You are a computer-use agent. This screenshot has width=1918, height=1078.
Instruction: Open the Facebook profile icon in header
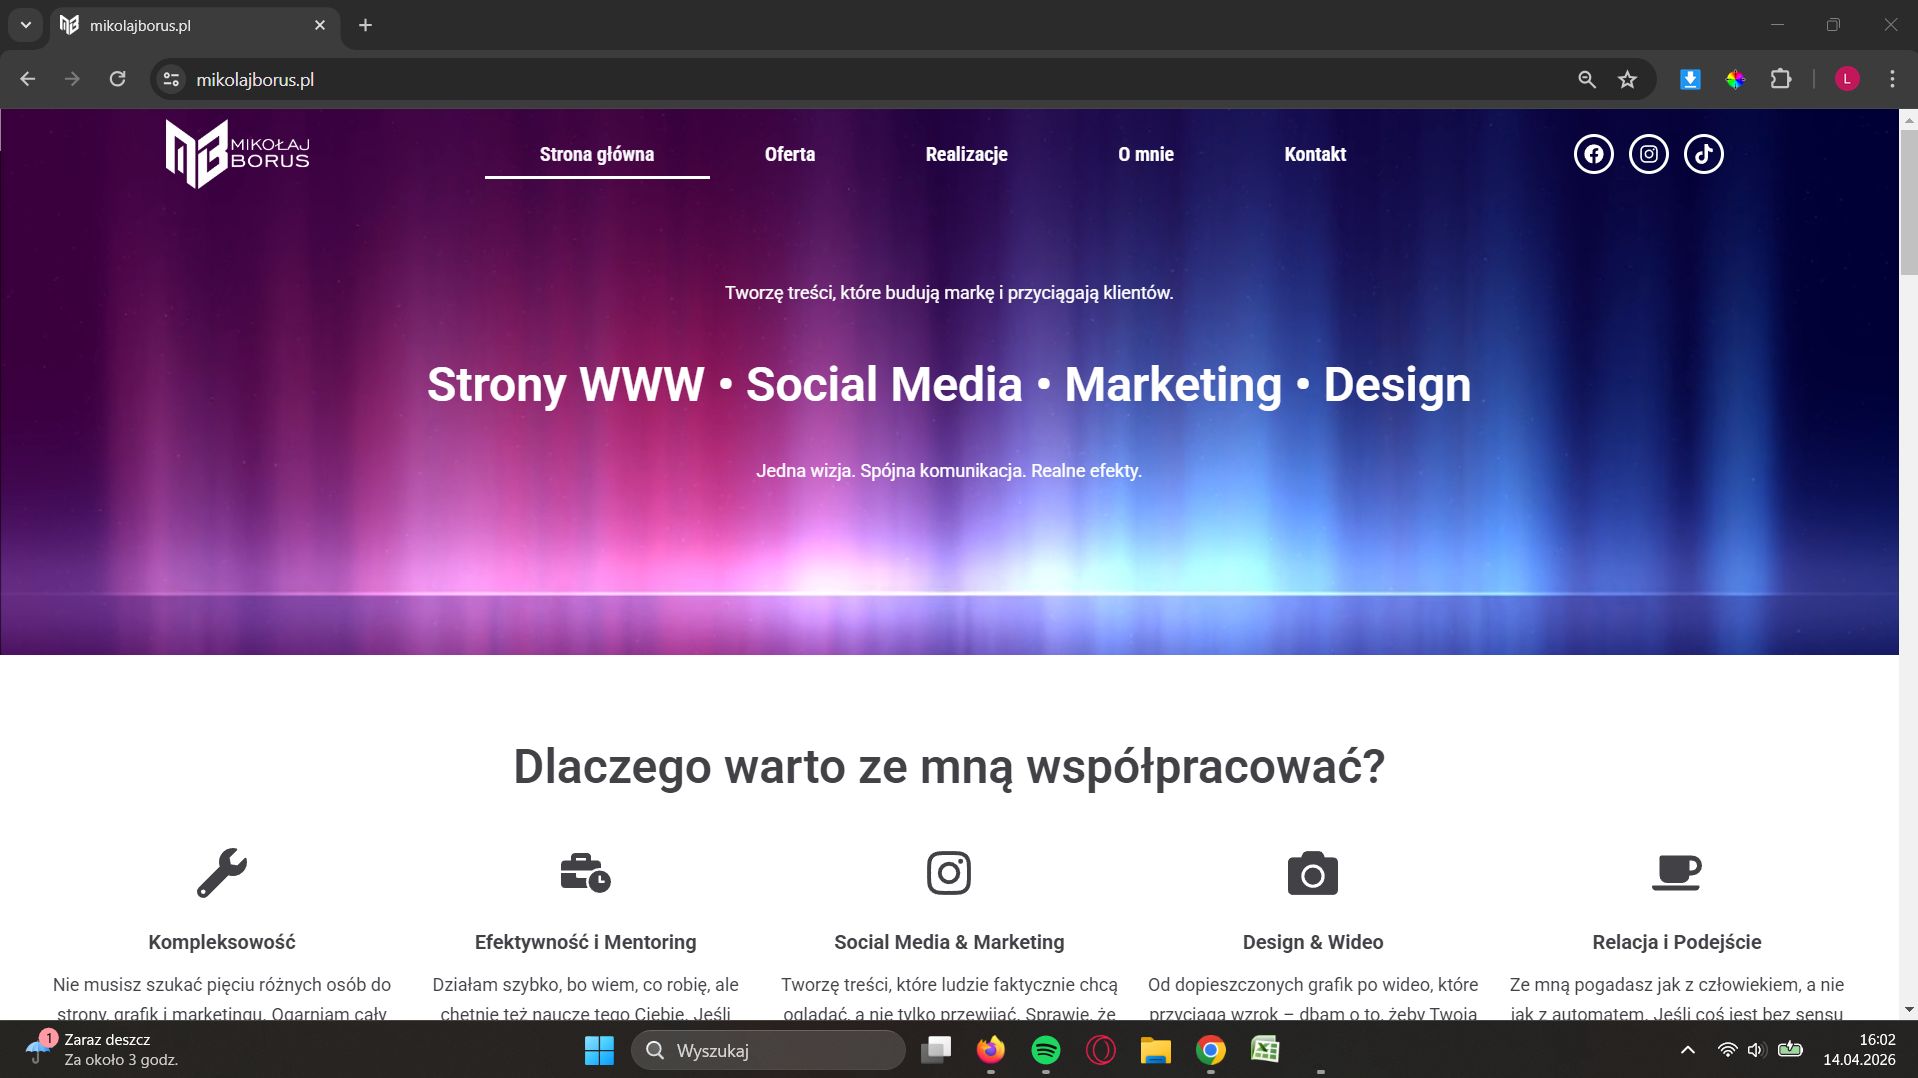click(1593, 154)
